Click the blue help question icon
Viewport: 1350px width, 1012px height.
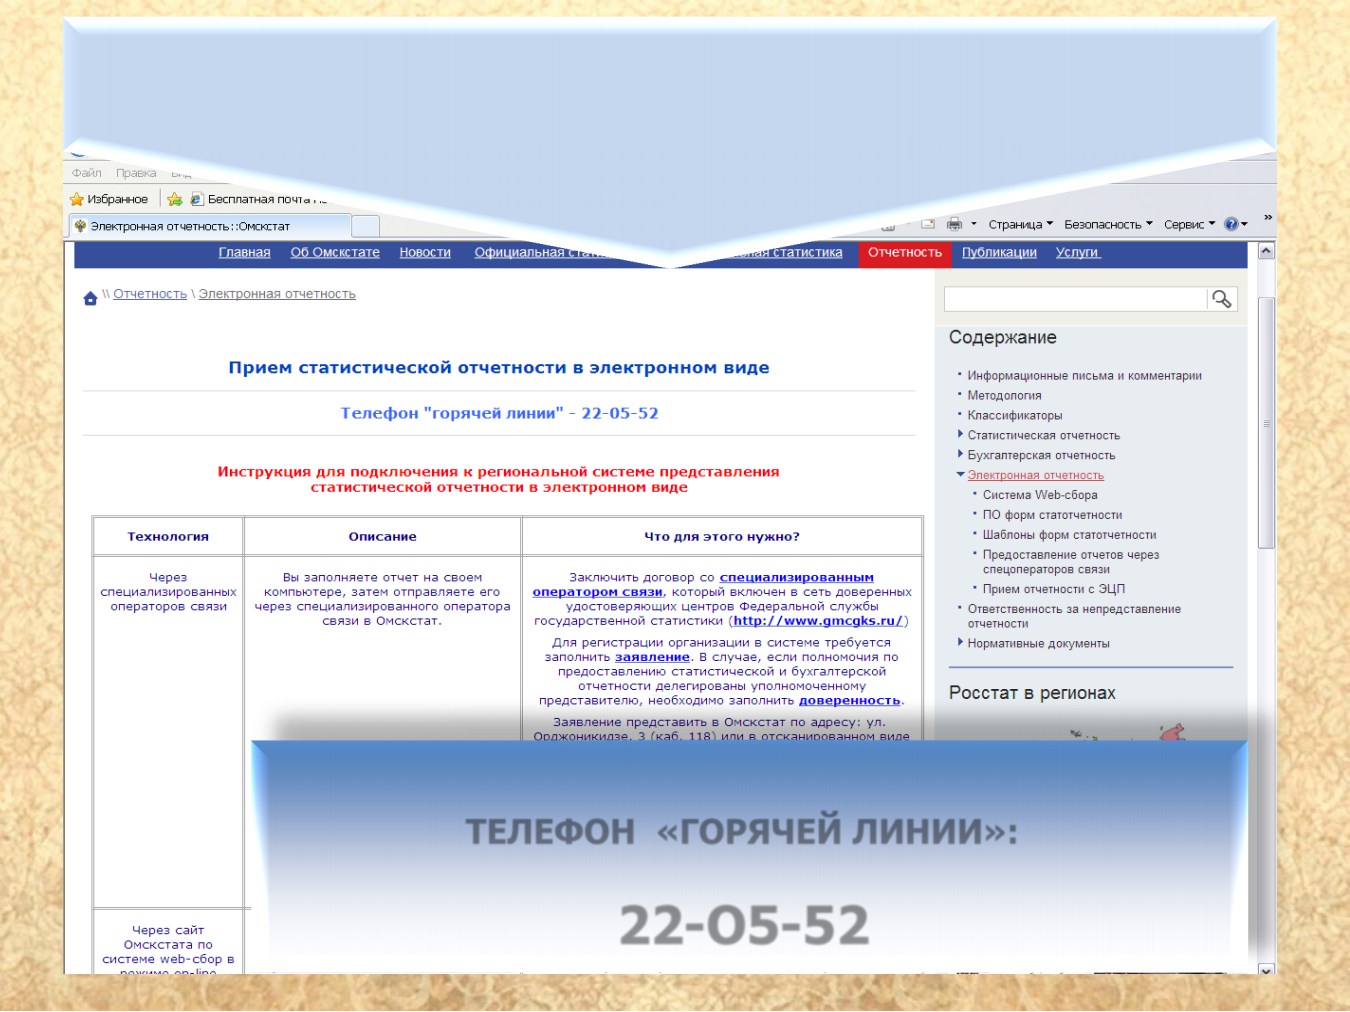1231,224
